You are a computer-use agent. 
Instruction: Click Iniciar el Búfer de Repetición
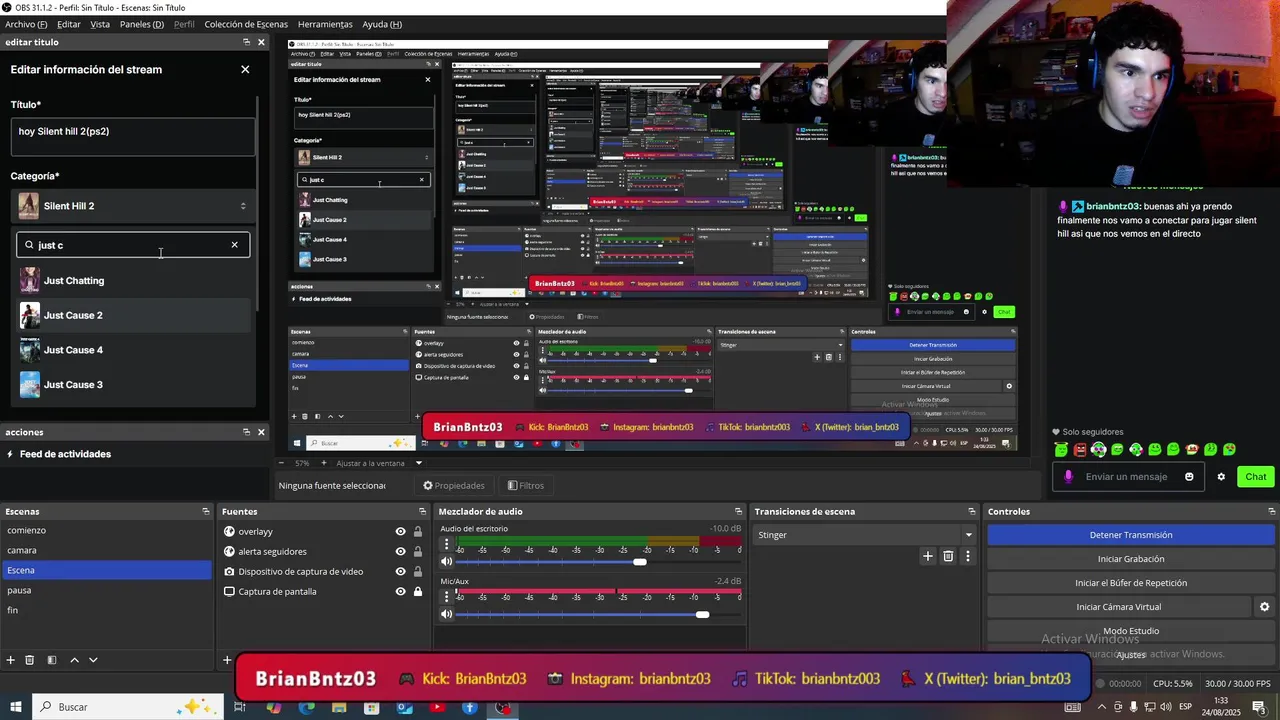[1131, 583]
